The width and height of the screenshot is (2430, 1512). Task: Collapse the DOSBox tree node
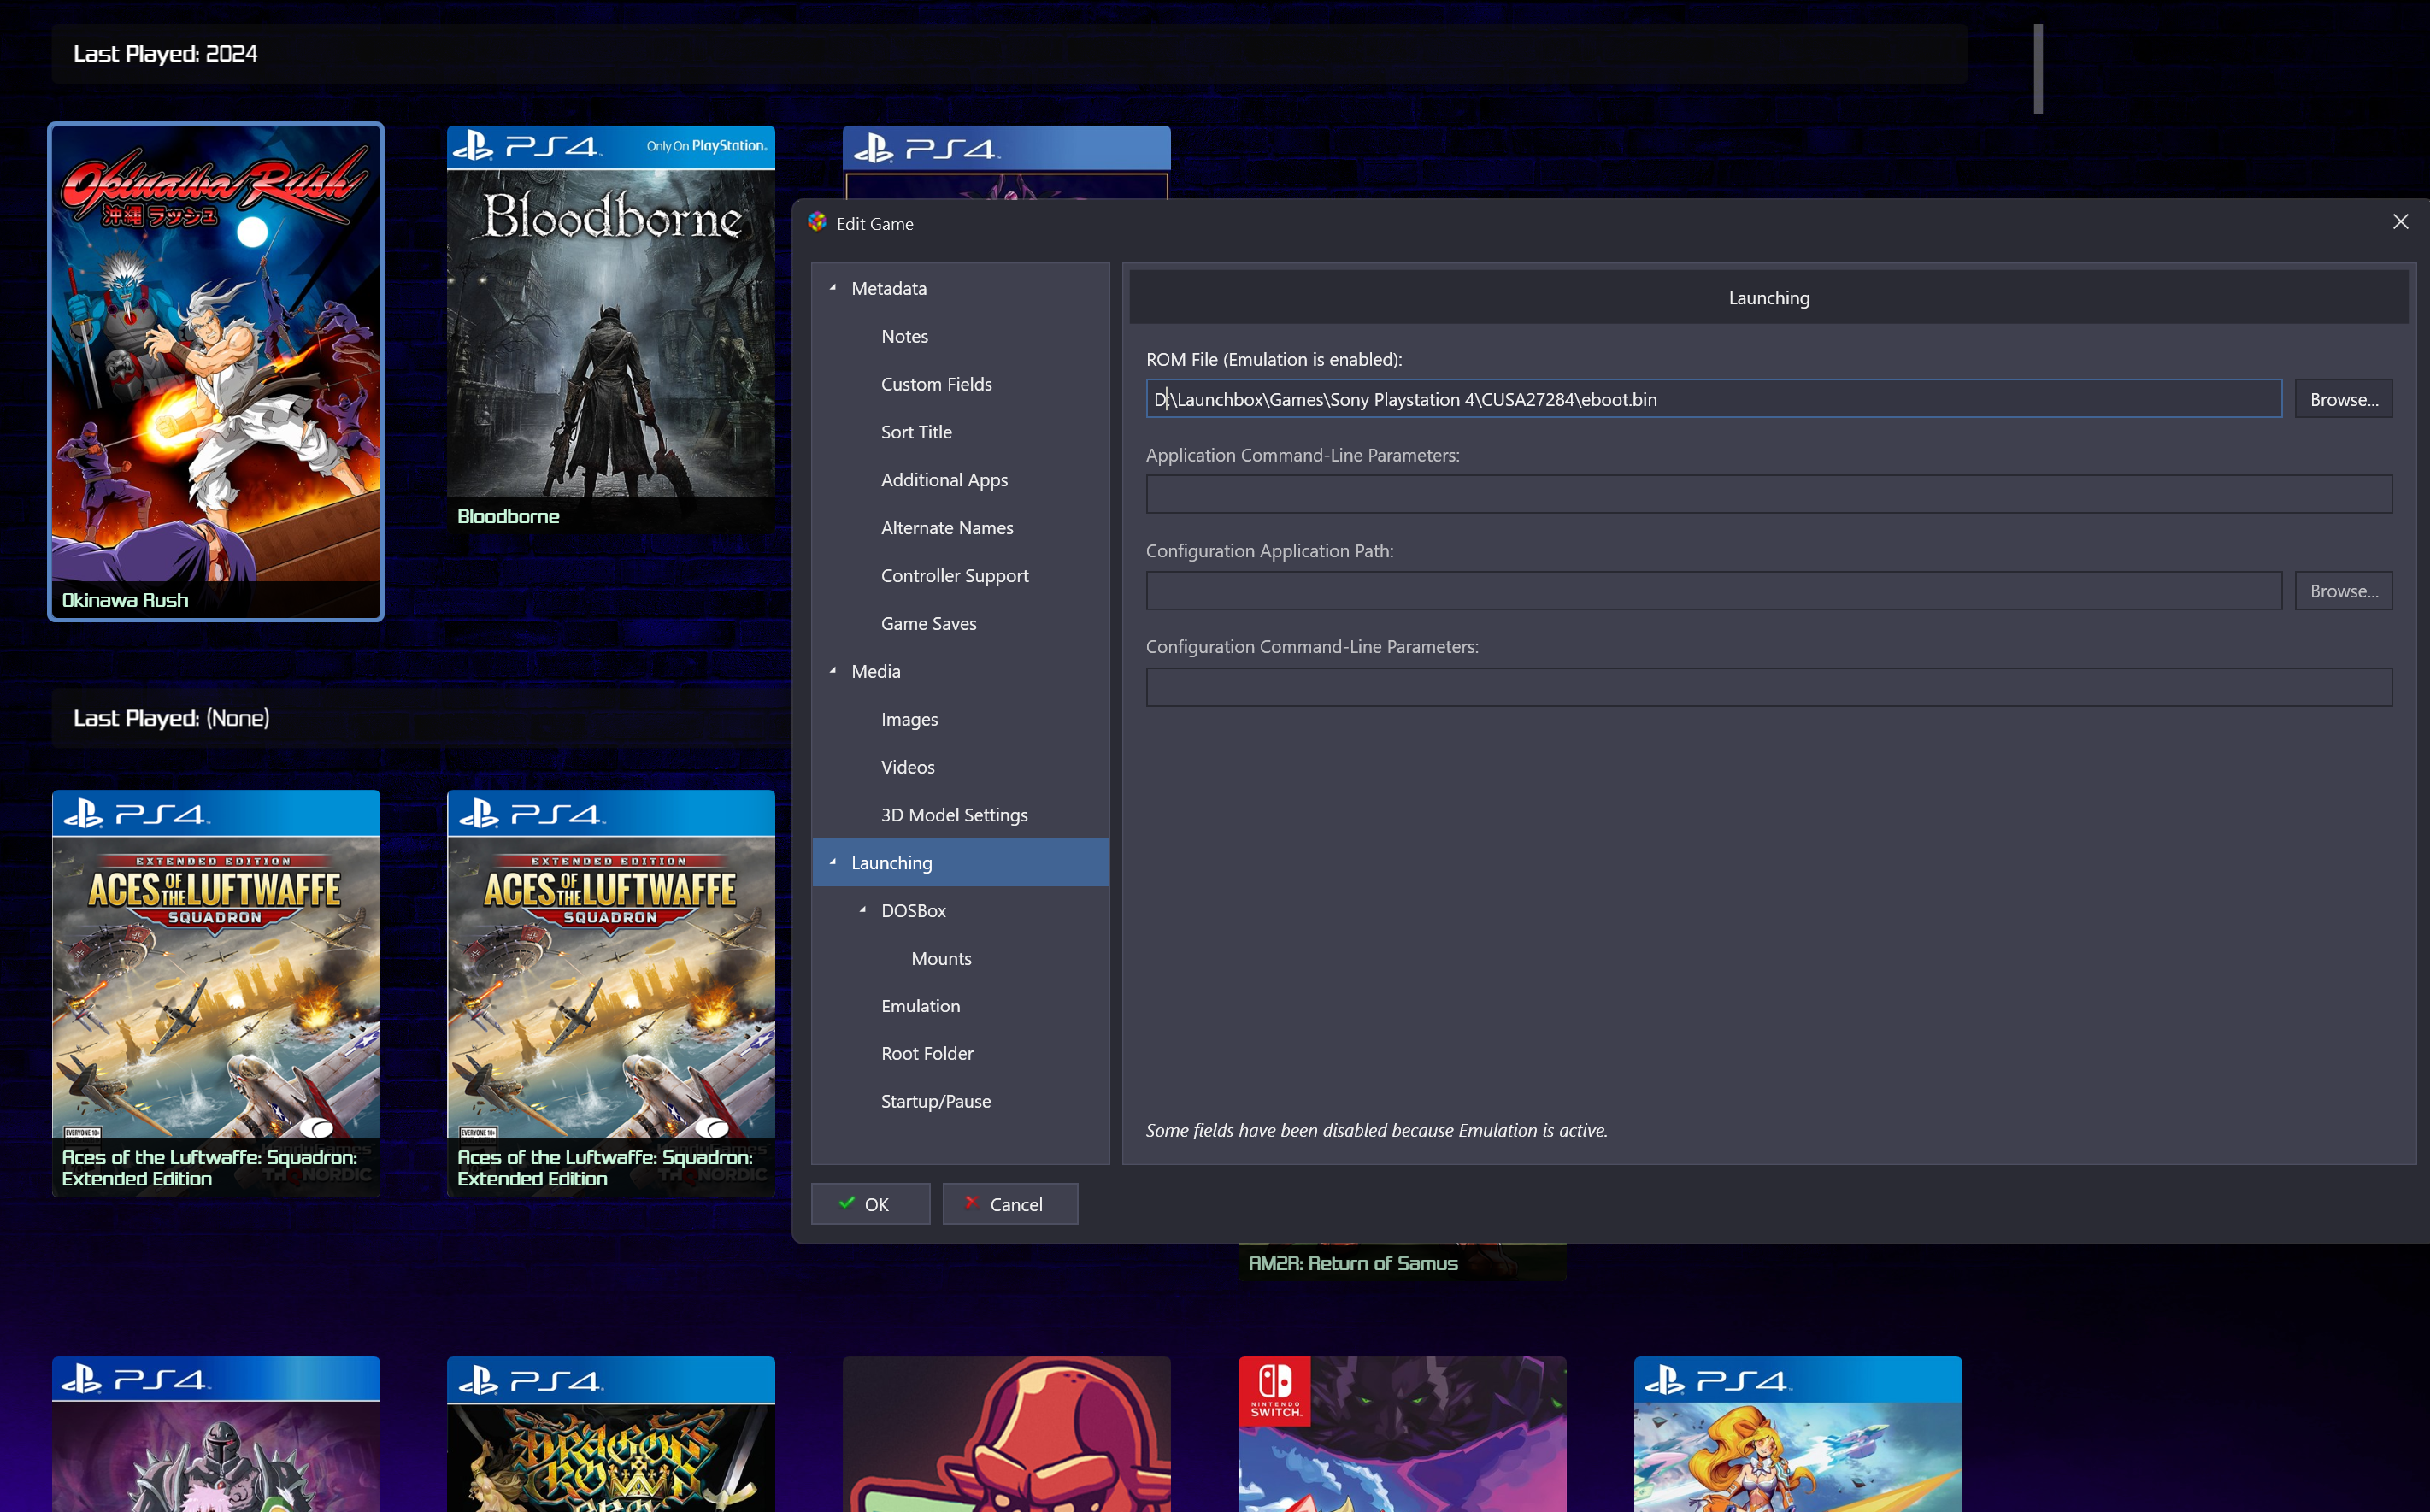[x=862, y=910]
